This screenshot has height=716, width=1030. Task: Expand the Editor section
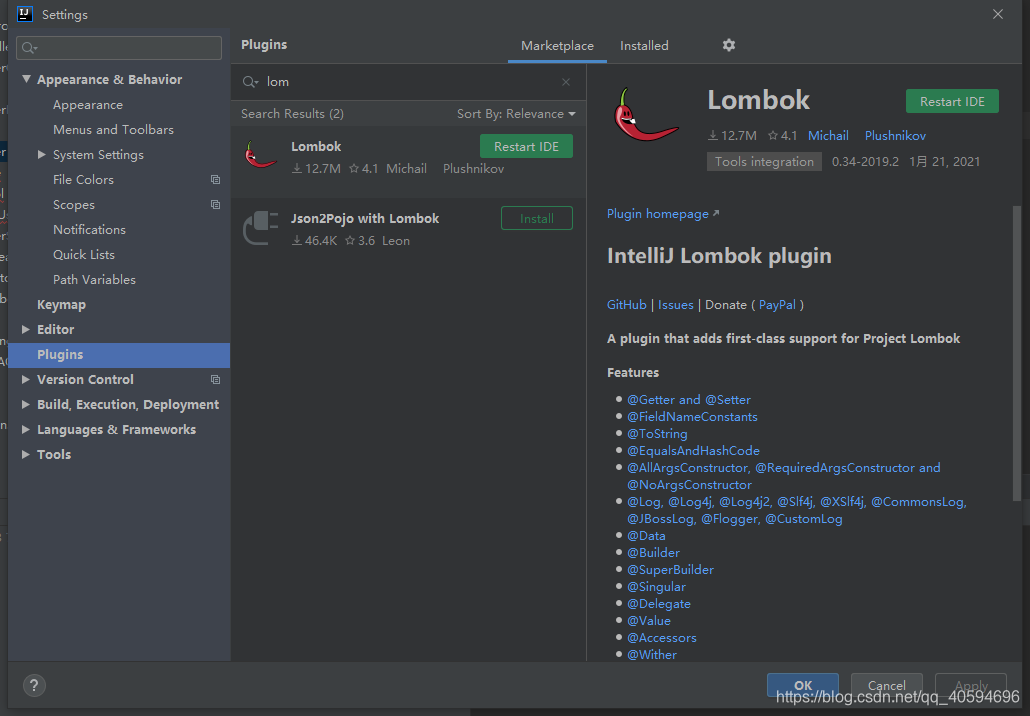pos(26,329)
